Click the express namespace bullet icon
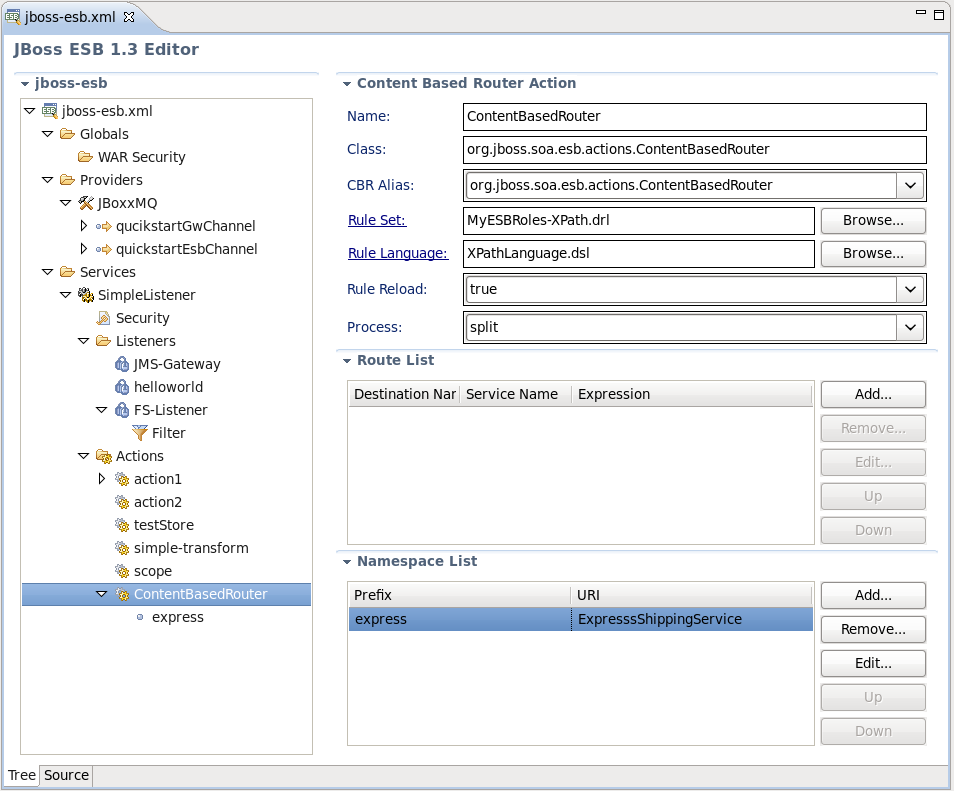This screenshot has height=791, width=954. click(140, 618)
